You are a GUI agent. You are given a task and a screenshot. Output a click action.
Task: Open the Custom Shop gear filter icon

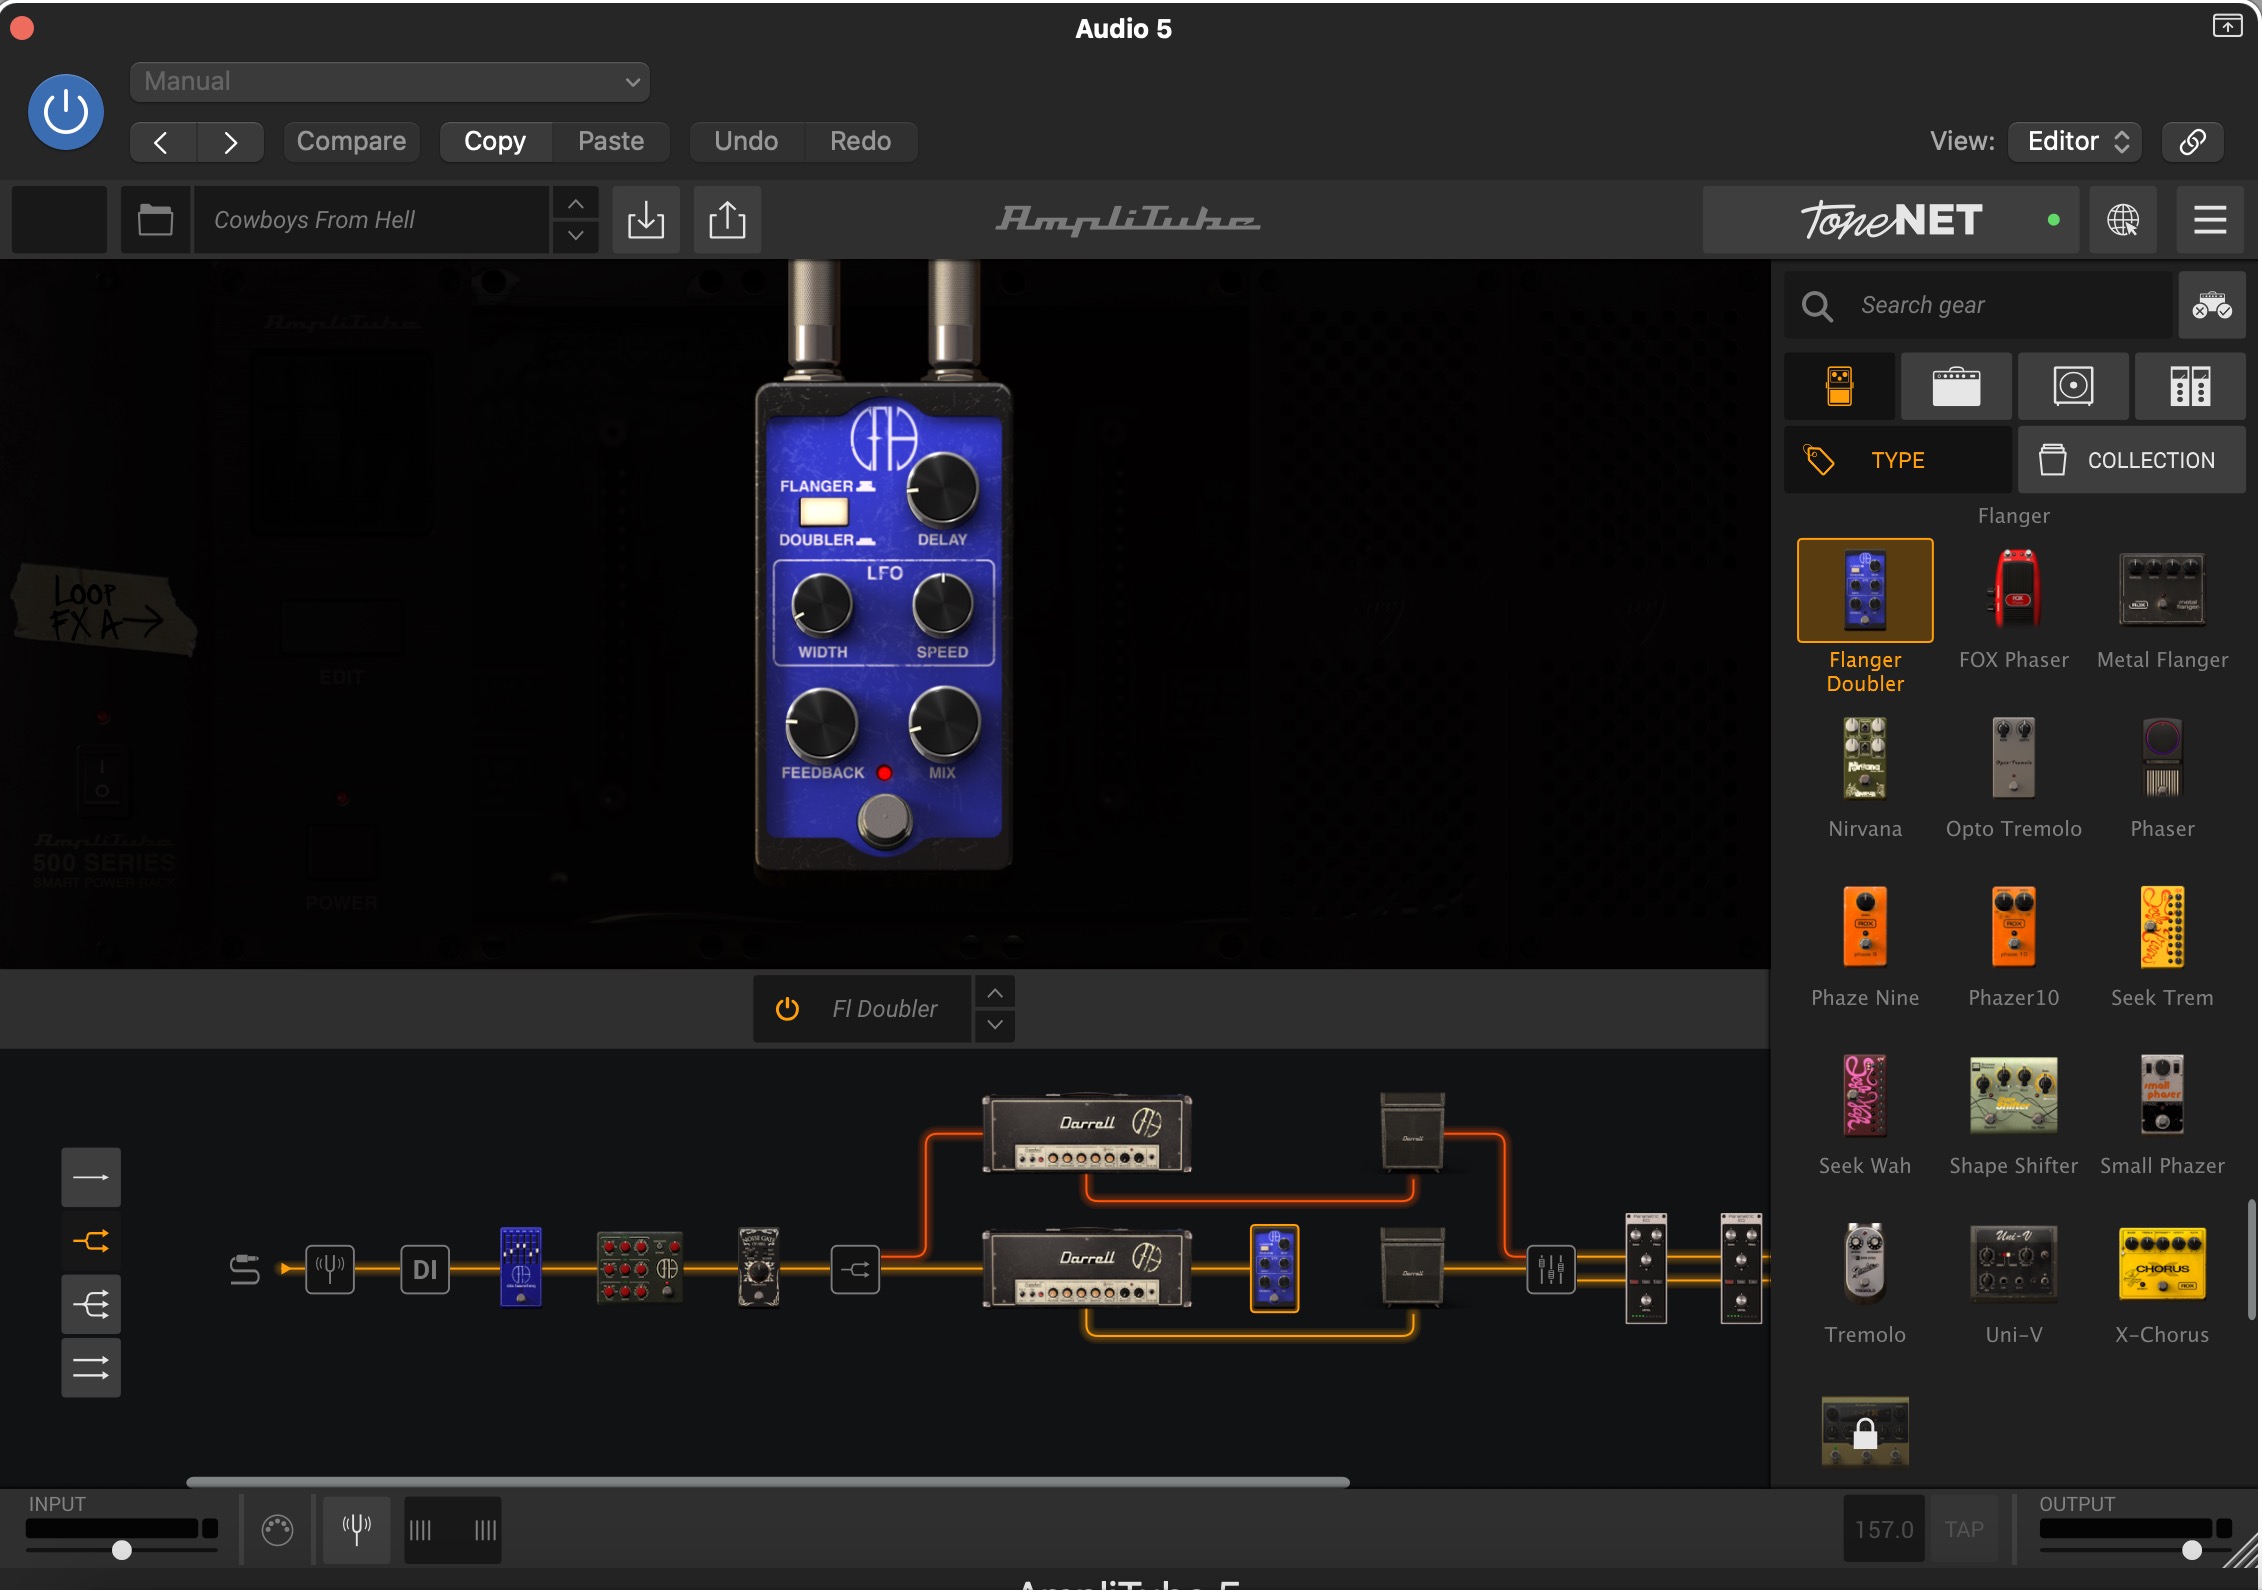tap(2212, 305)
